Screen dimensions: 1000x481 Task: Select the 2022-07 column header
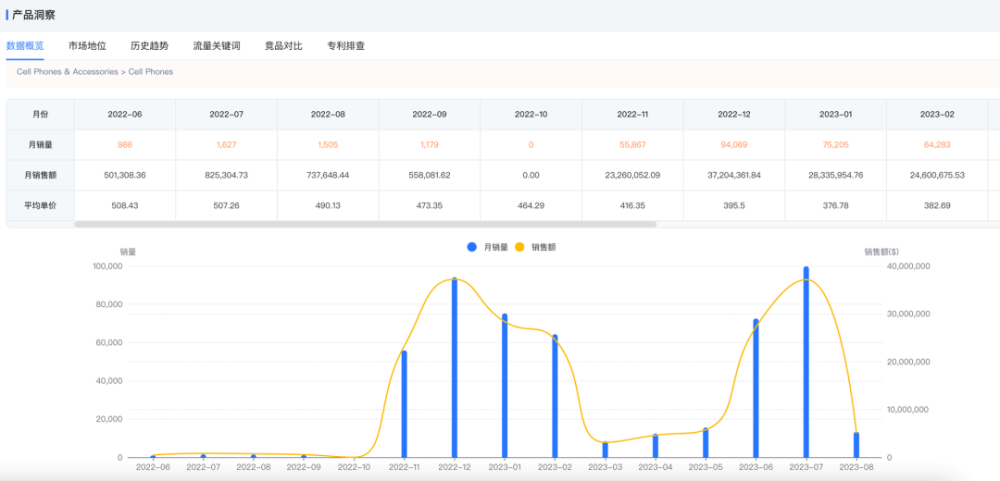point(226,114)
